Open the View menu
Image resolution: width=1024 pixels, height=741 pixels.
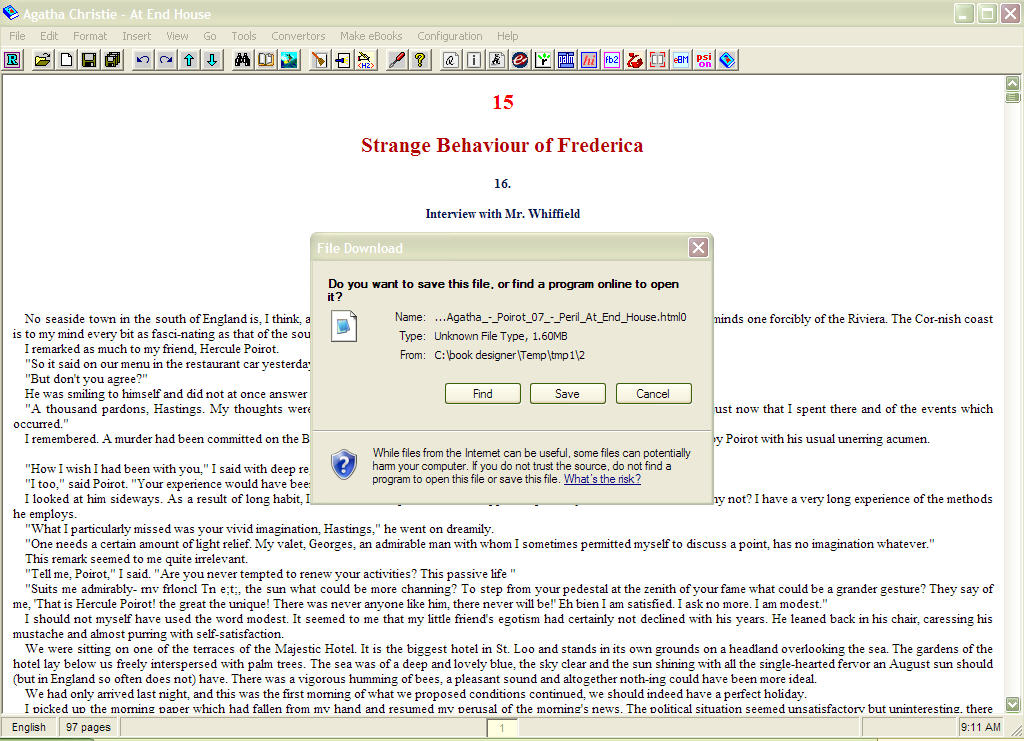click(x=177, y=36)
